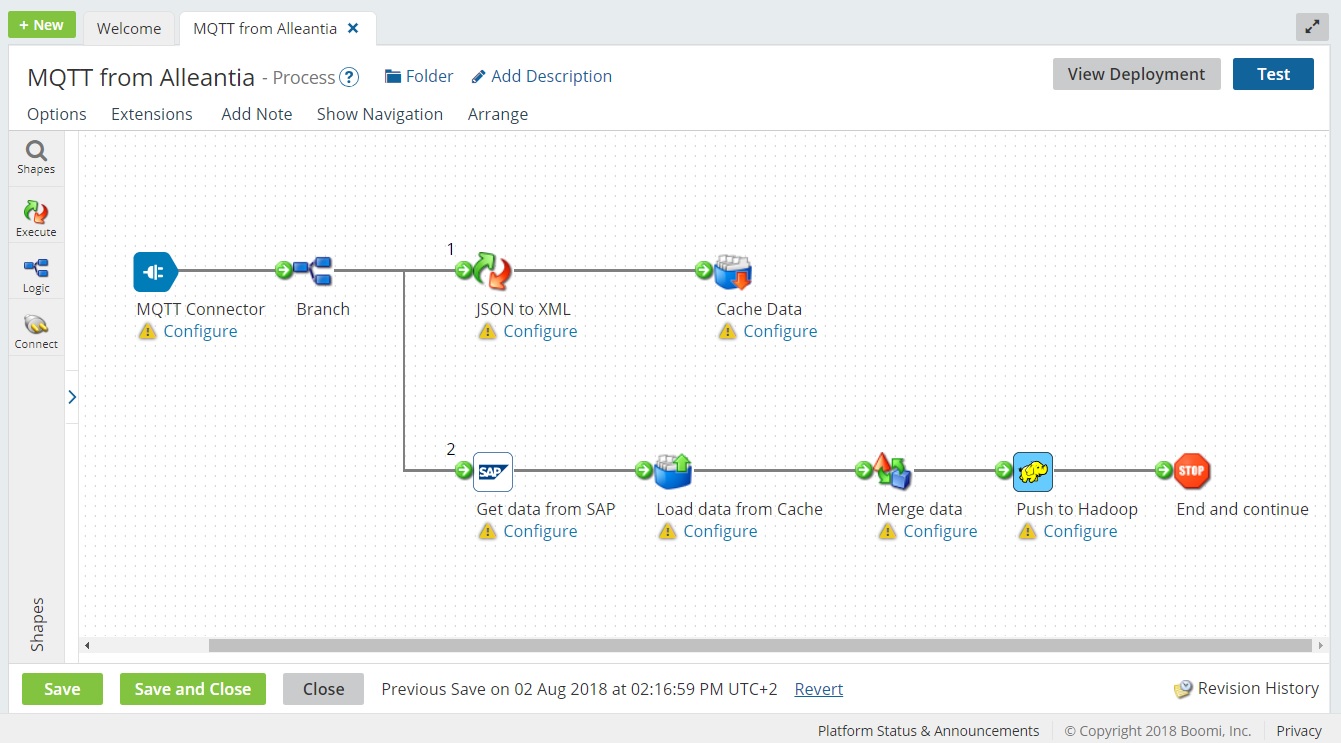Expand the Shapes side panel arrow
Viewport: 1341px width, 743px height.
(72, 397)
